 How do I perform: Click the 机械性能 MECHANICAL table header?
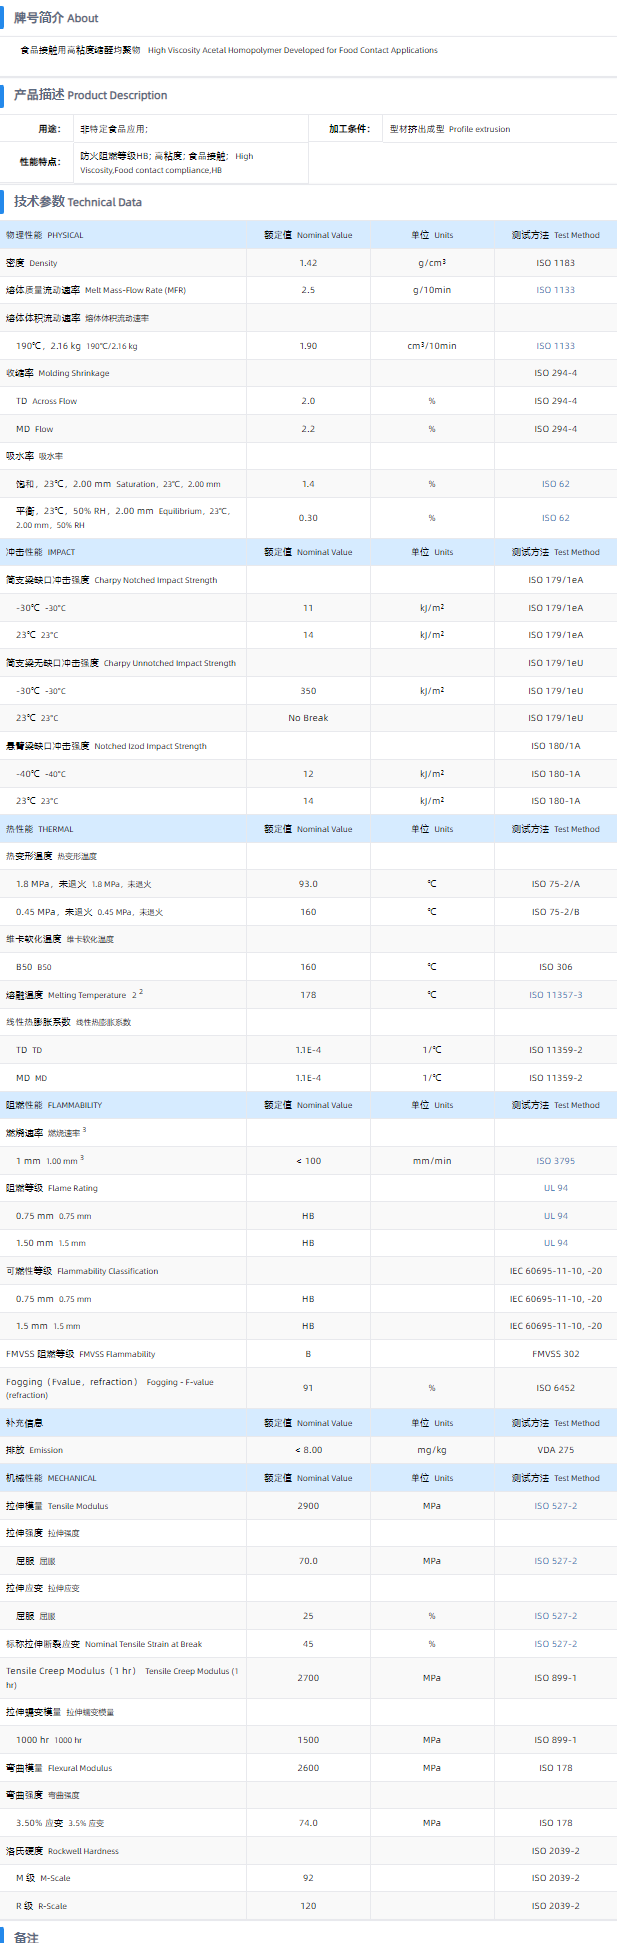pos(52,1478)
